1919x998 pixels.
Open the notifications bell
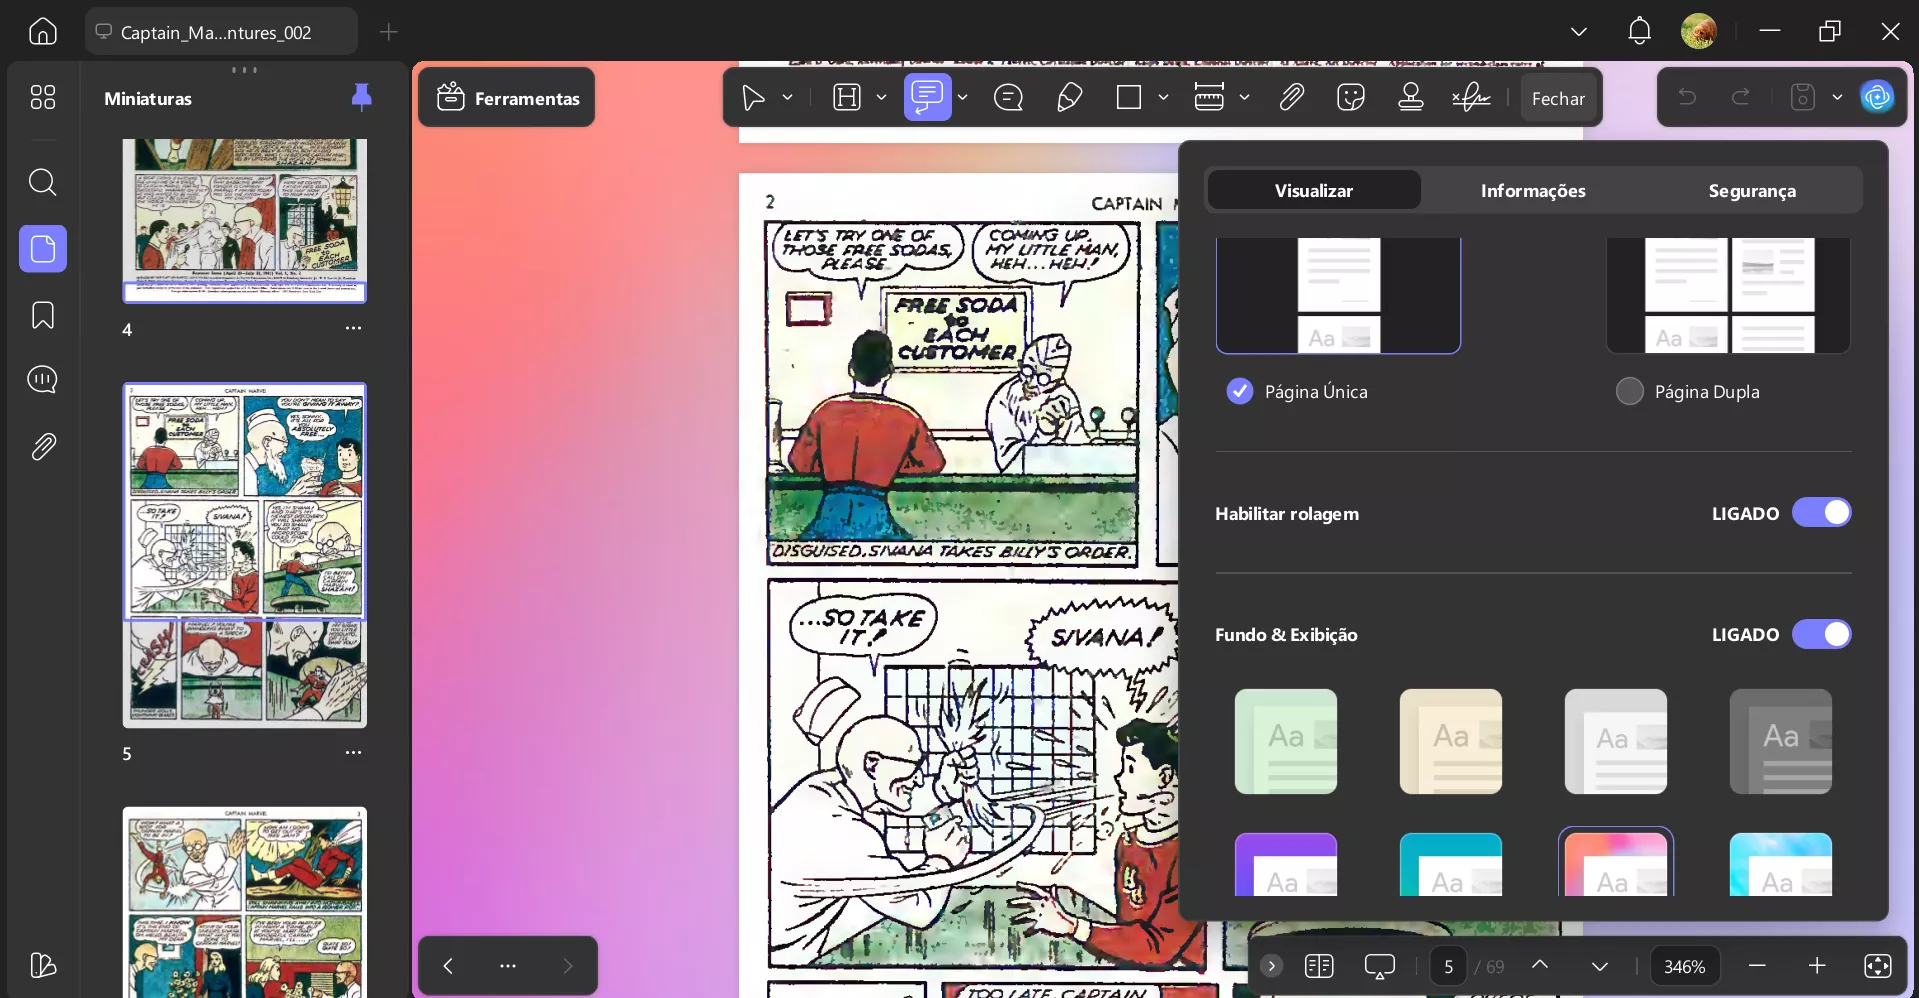(1639, 31)
